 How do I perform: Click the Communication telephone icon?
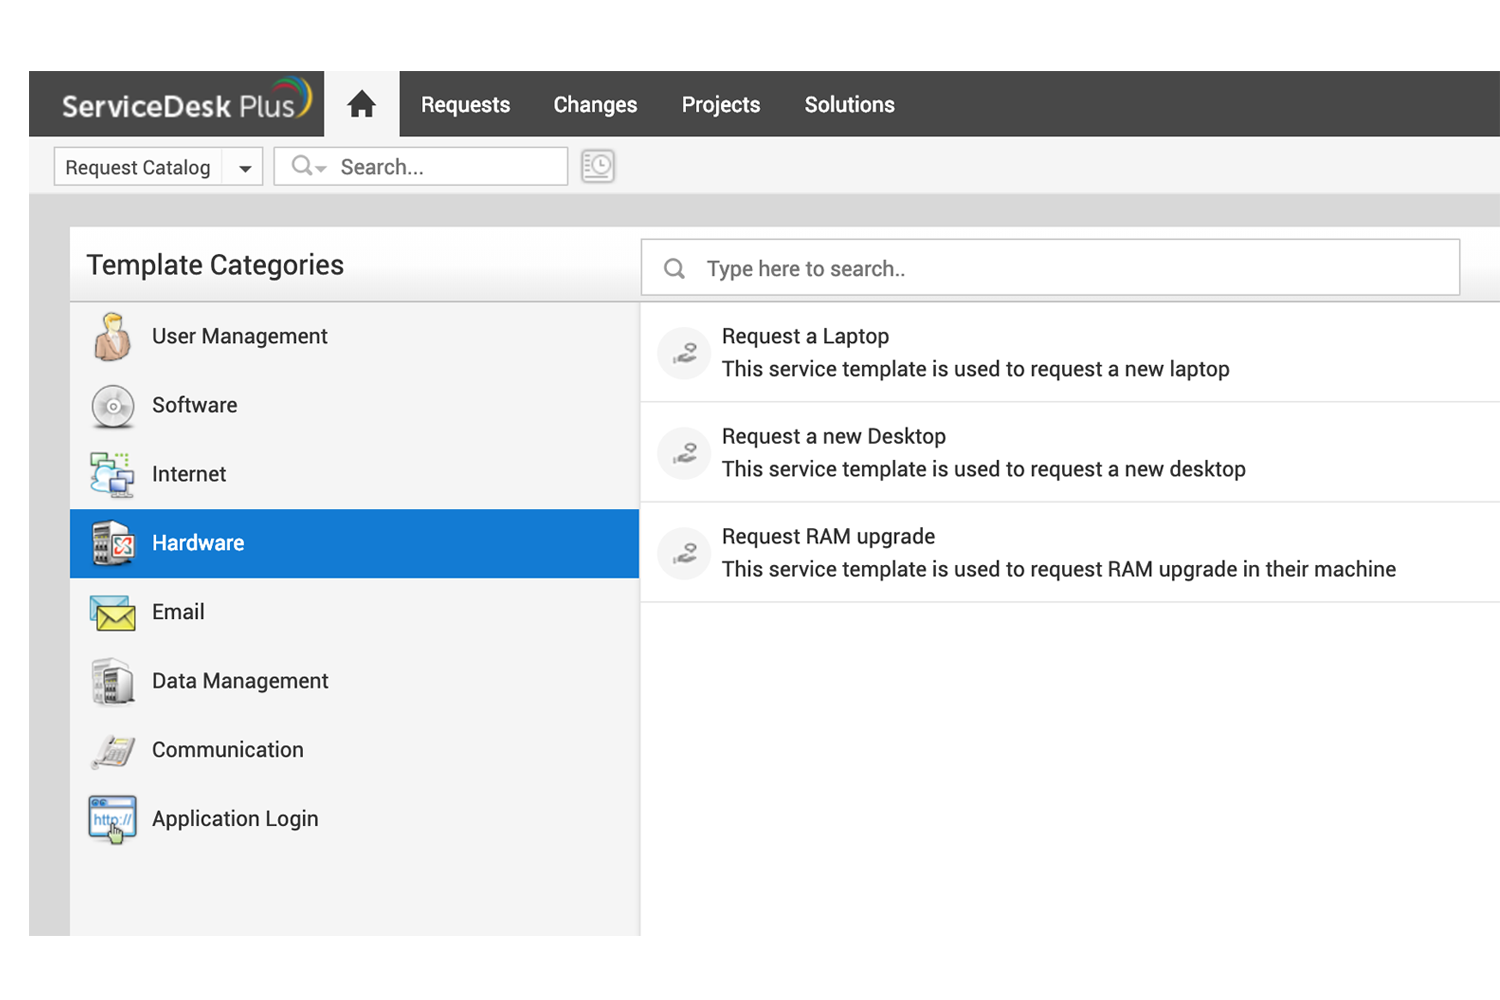[x=113, y=750]
